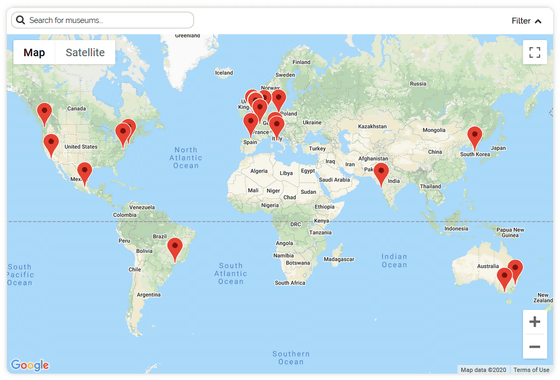Zoom in with the plus button

pos(534,322)
